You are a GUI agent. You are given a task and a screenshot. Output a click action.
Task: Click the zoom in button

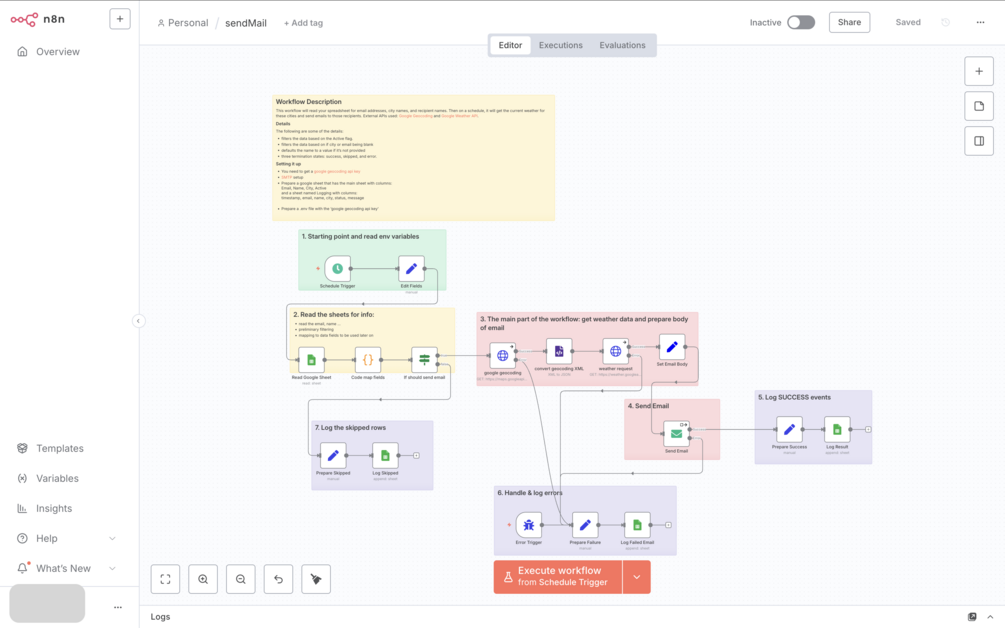coord(203,579)
